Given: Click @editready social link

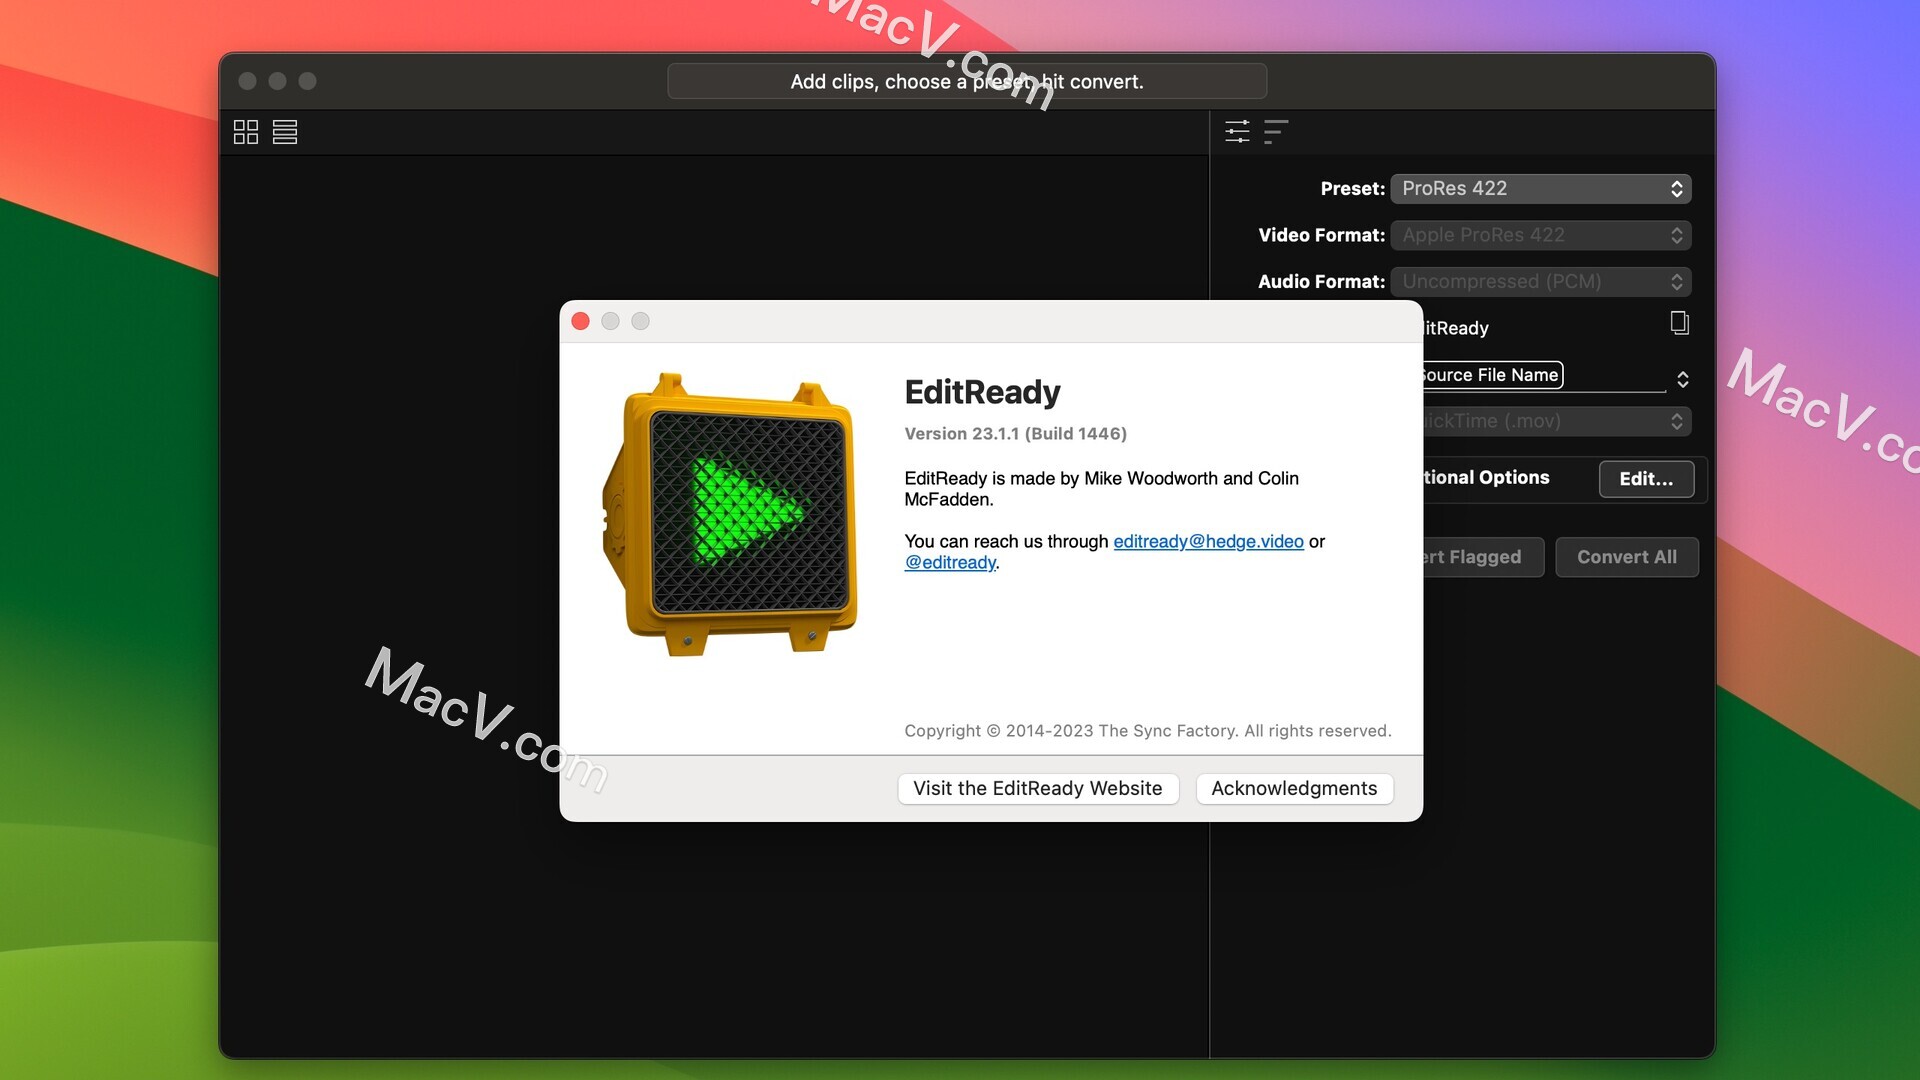Looking at the screenshot, I should pos(949,560).
